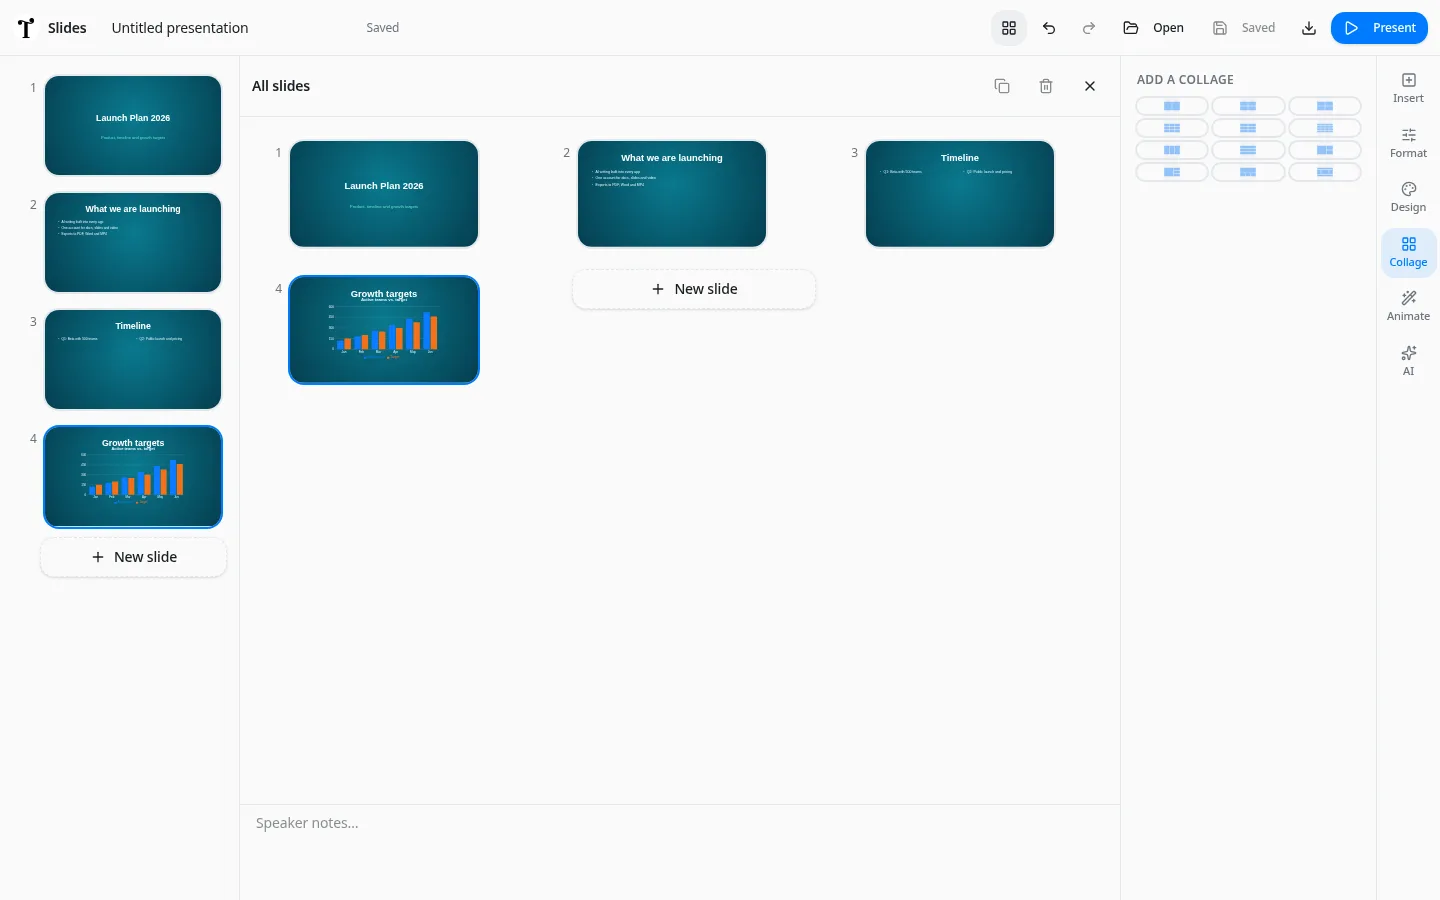Add a slide from sidebar New slide button
The width and height of the screenshot is (1440, 900).
click(x=133, y=557)
